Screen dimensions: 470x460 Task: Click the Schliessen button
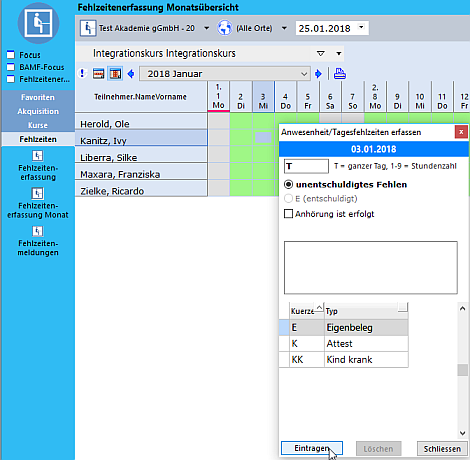coord(442,449)
